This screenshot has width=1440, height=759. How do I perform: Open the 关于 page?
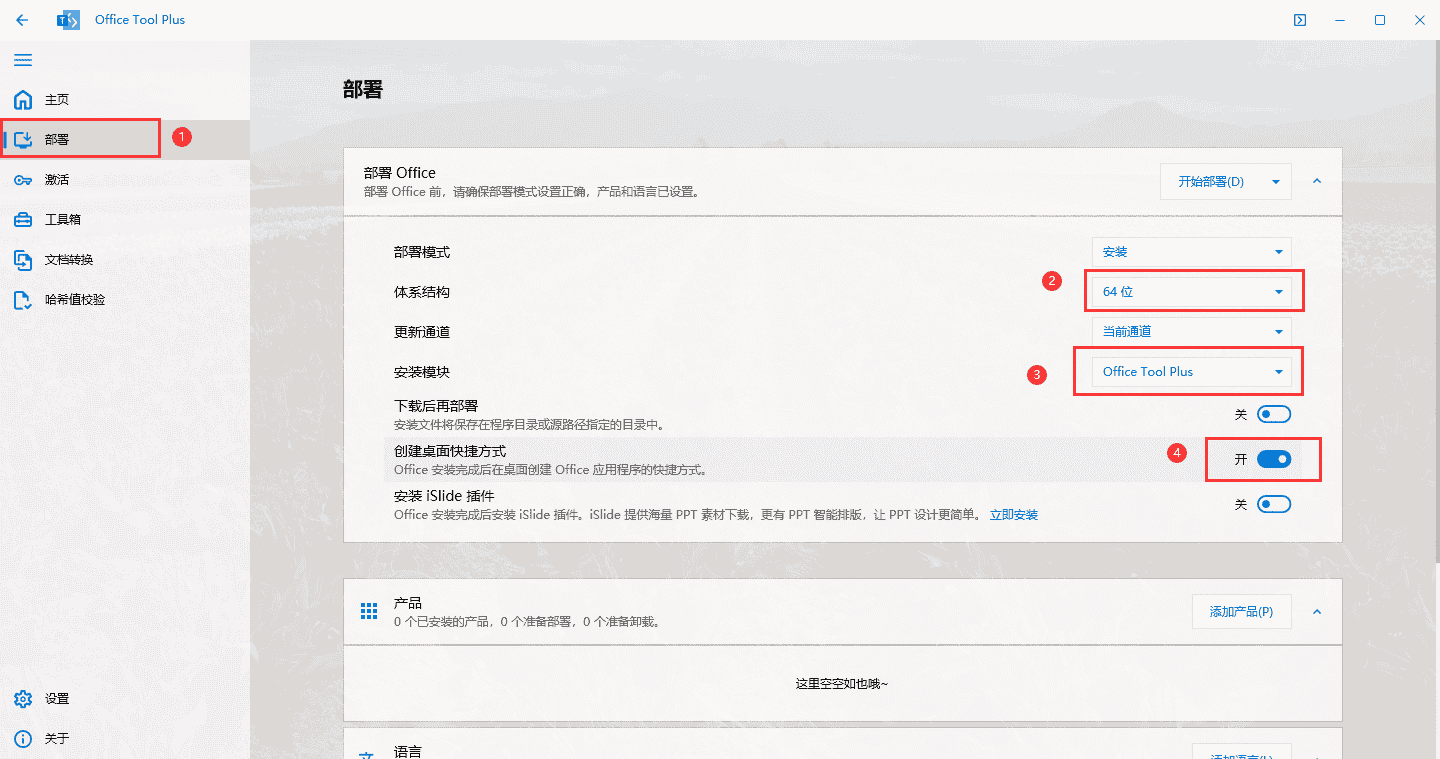125,739
